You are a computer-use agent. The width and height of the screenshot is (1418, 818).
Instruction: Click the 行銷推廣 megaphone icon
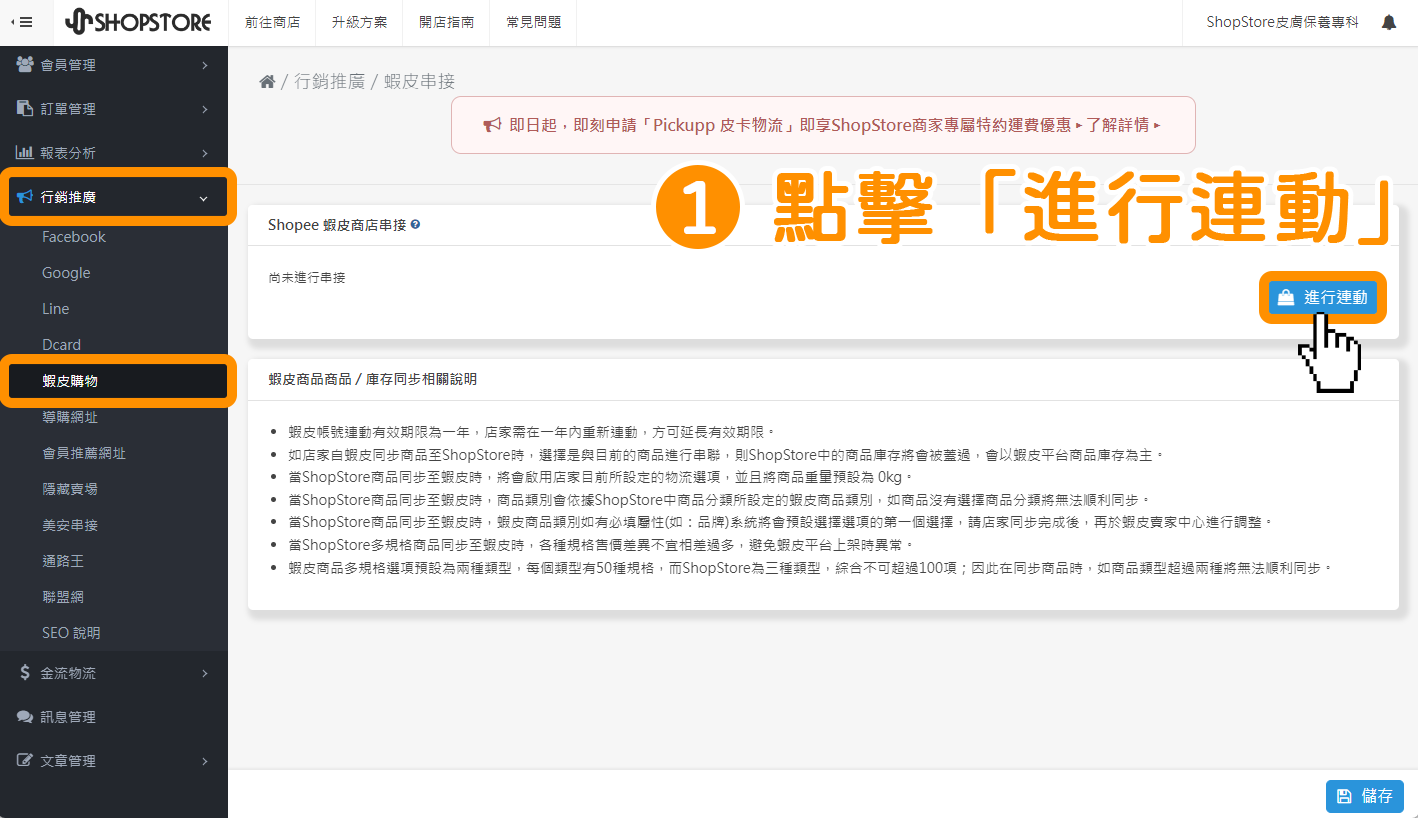coord(25,197)
